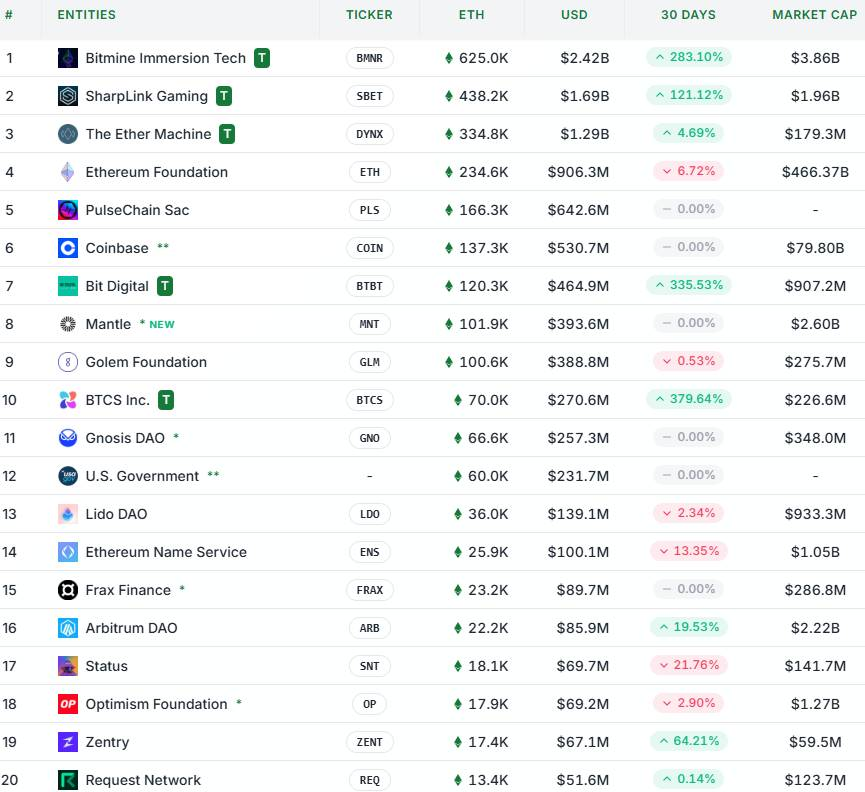The width and height of the screenshot is (865, 792).
Task: Click the 283.10% change badge
Action: pos(688,57)
